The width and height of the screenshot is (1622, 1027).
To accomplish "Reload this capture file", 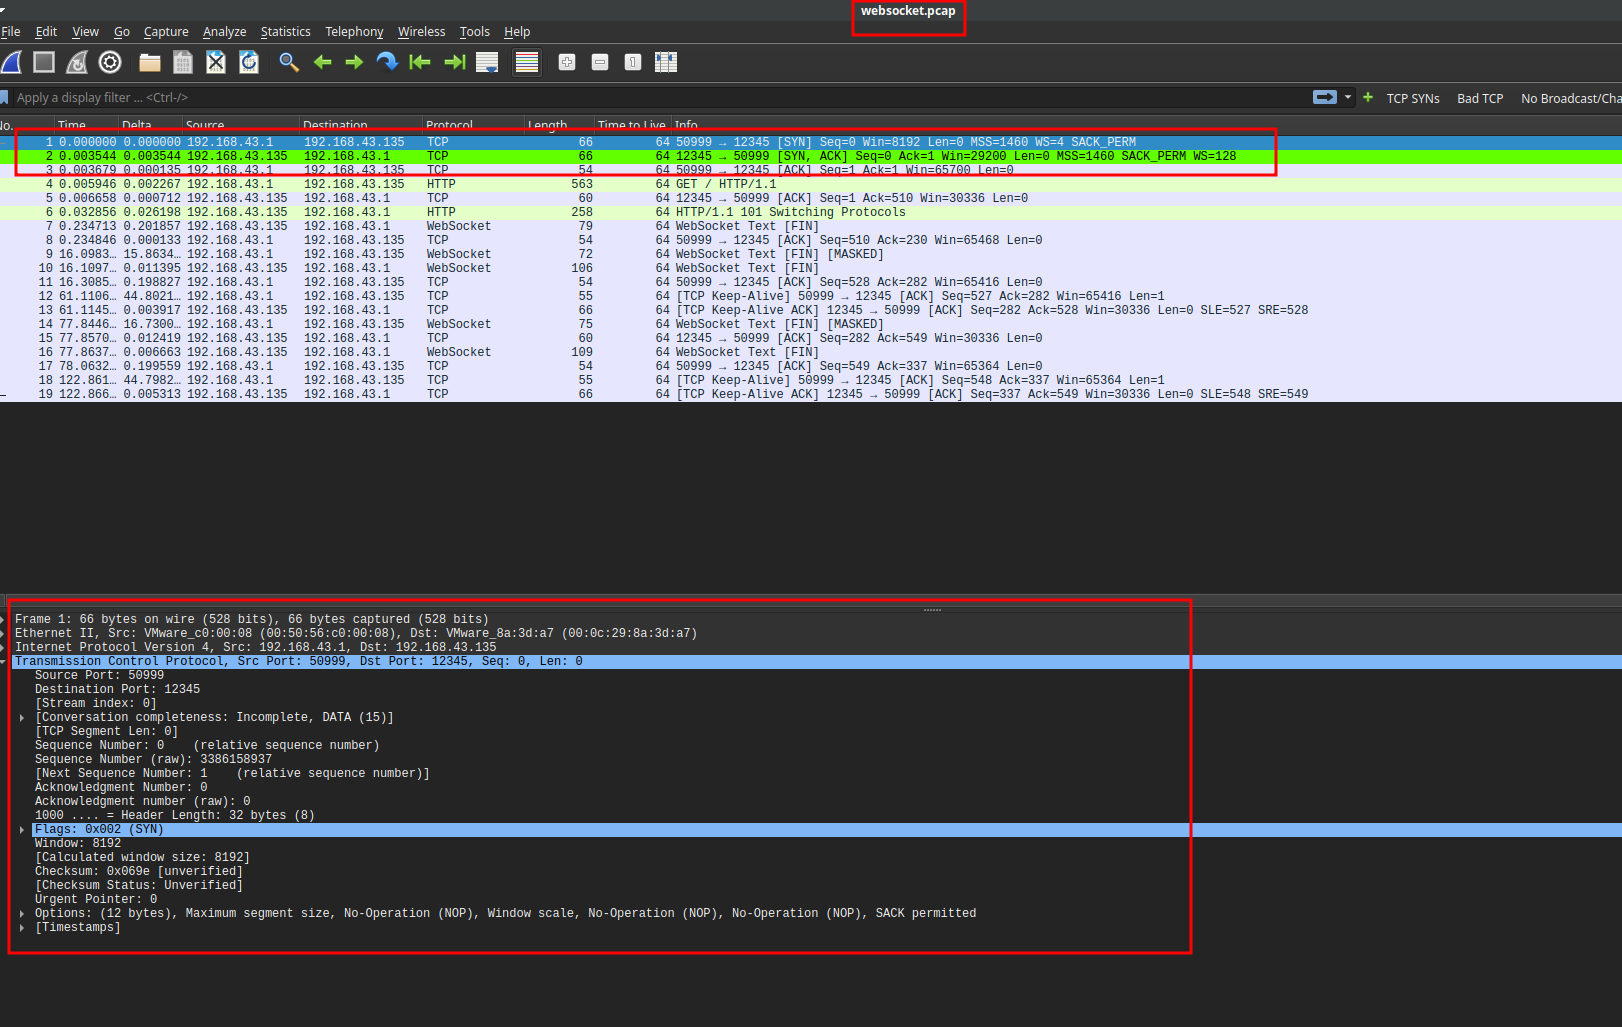I will tap(249, 62).
